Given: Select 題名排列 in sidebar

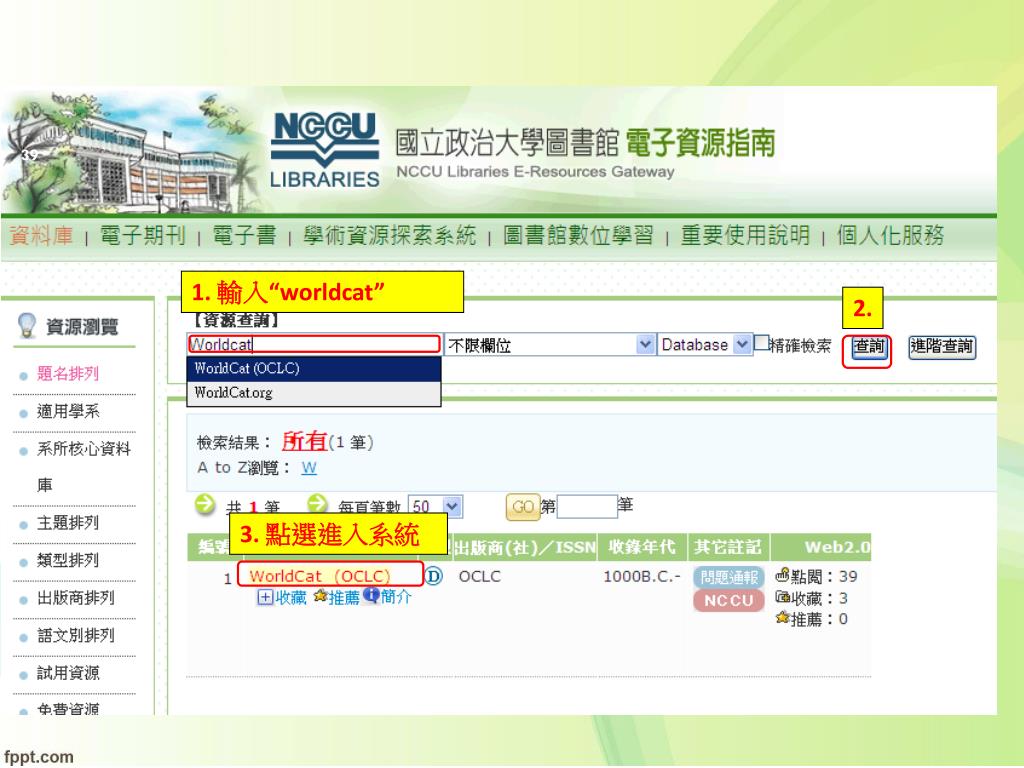Looking at the screenshot, I should coord(68,374).
